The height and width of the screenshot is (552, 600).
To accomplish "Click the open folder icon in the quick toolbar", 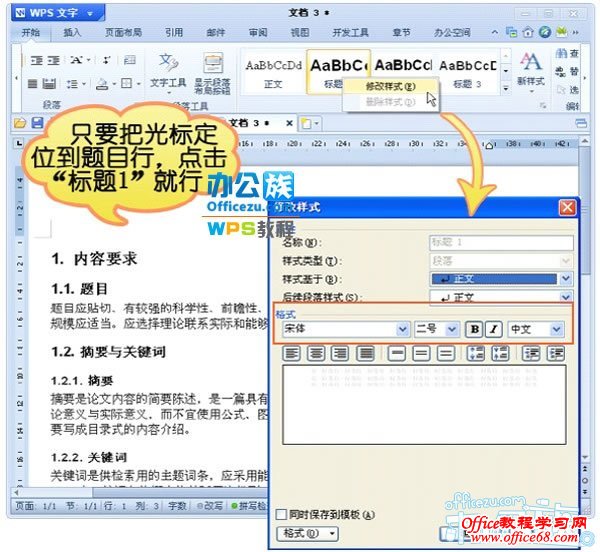I will click(20, 123).
